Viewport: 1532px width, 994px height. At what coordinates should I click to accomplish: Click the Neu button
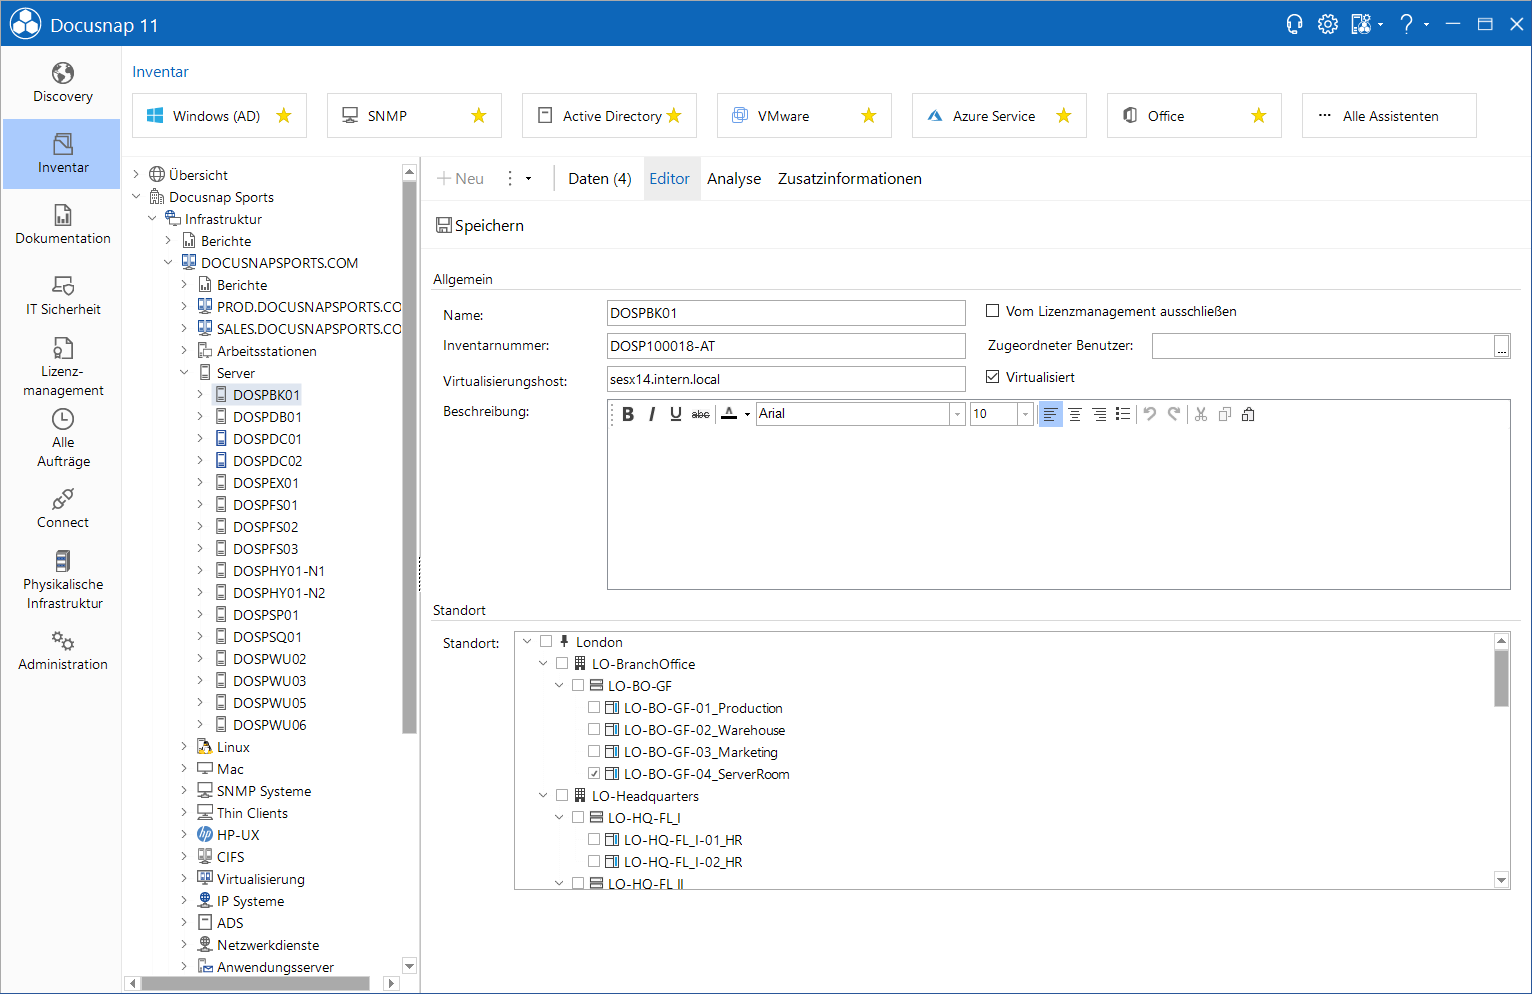click(461, 179)
